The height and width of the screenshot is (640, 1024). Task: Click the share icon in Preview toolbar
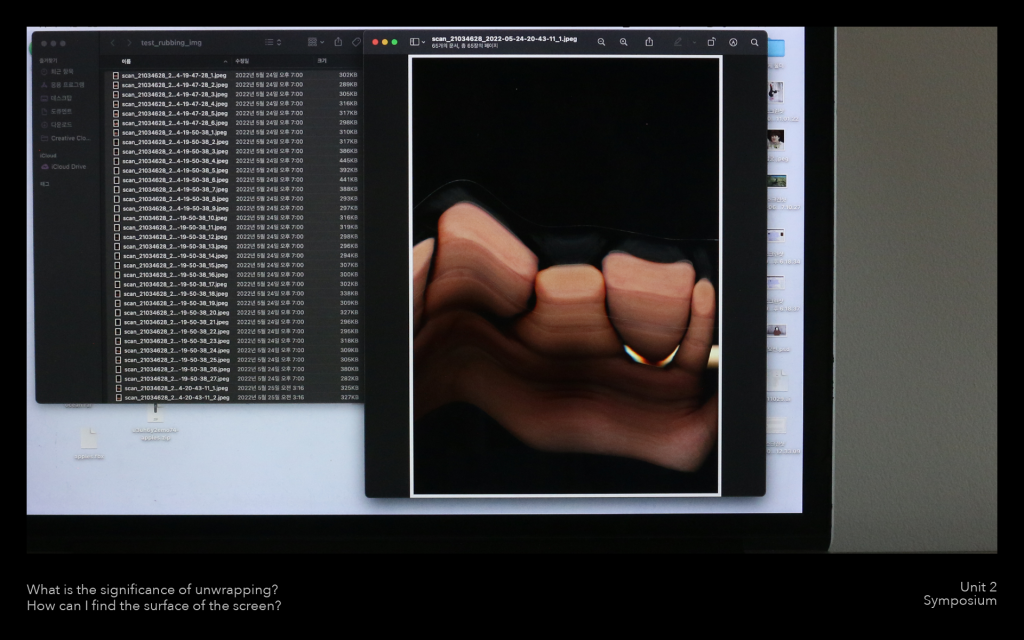coord(650,42)
